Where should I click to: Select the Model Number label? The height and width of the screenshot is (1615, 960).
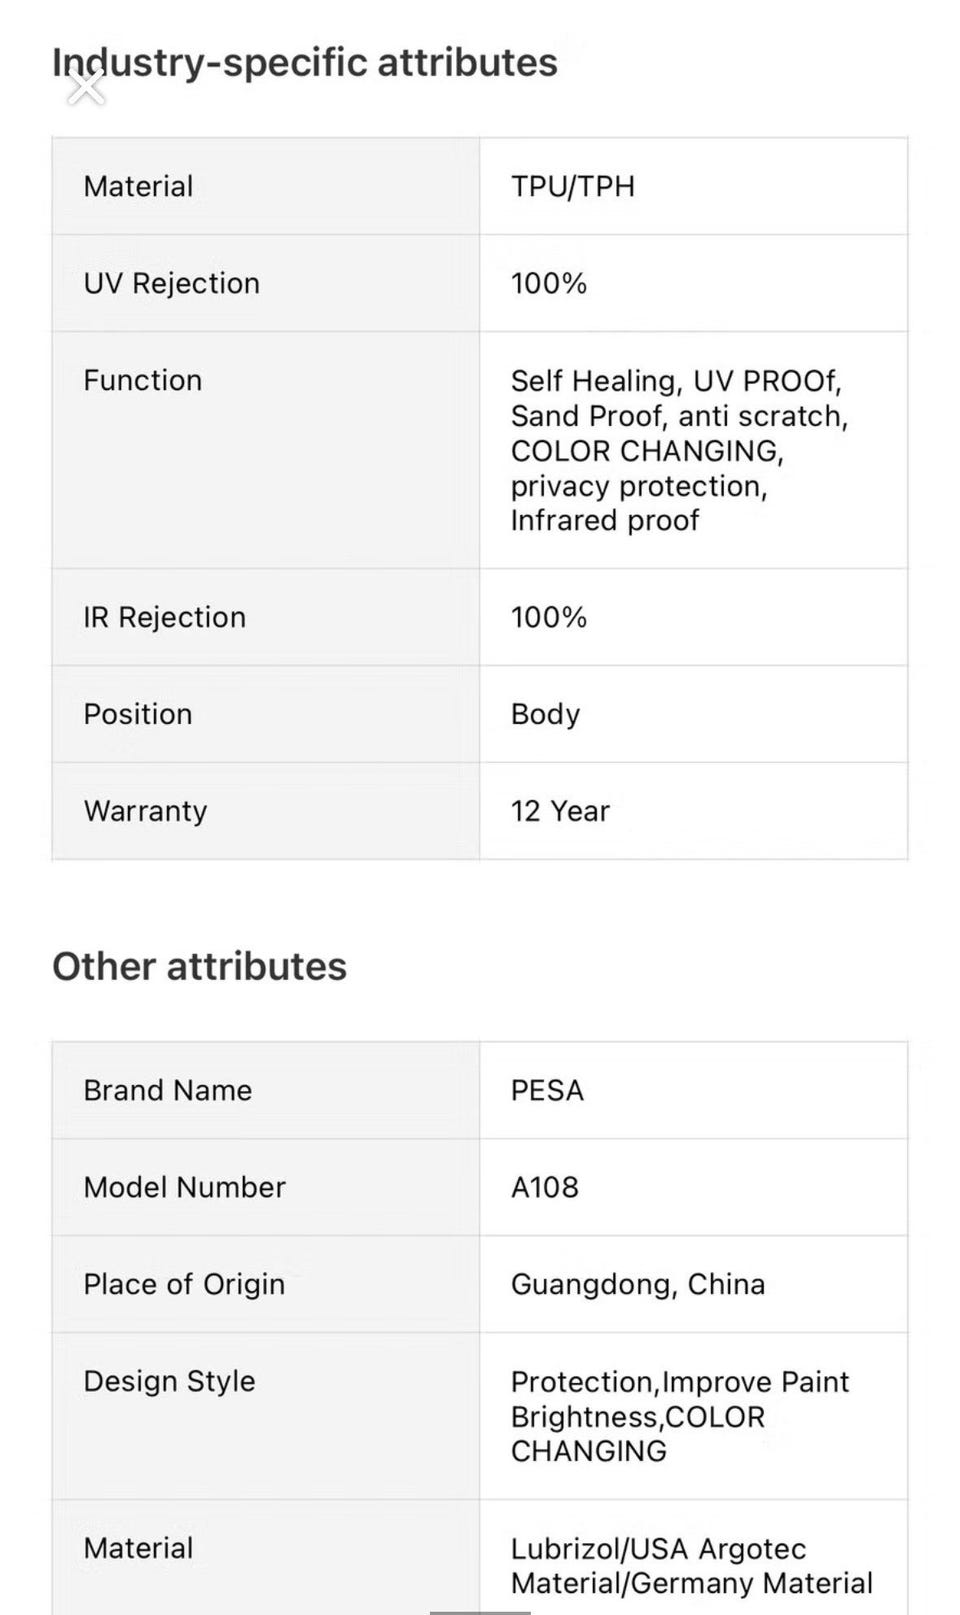pyautogui.click(x=185, y=1188)
